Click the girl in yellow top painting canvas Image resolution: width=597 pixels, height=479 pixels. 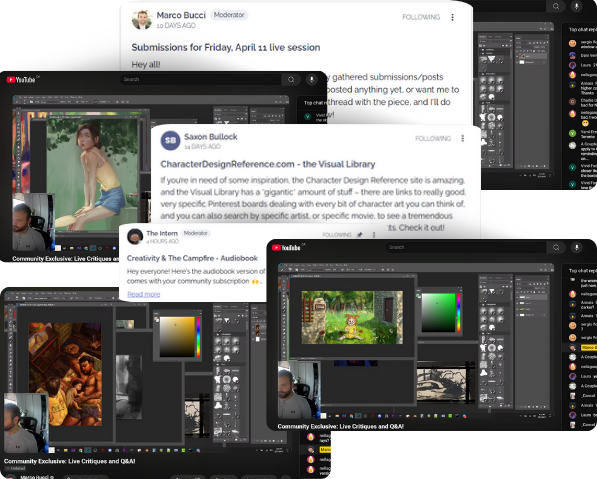(92, 173)
